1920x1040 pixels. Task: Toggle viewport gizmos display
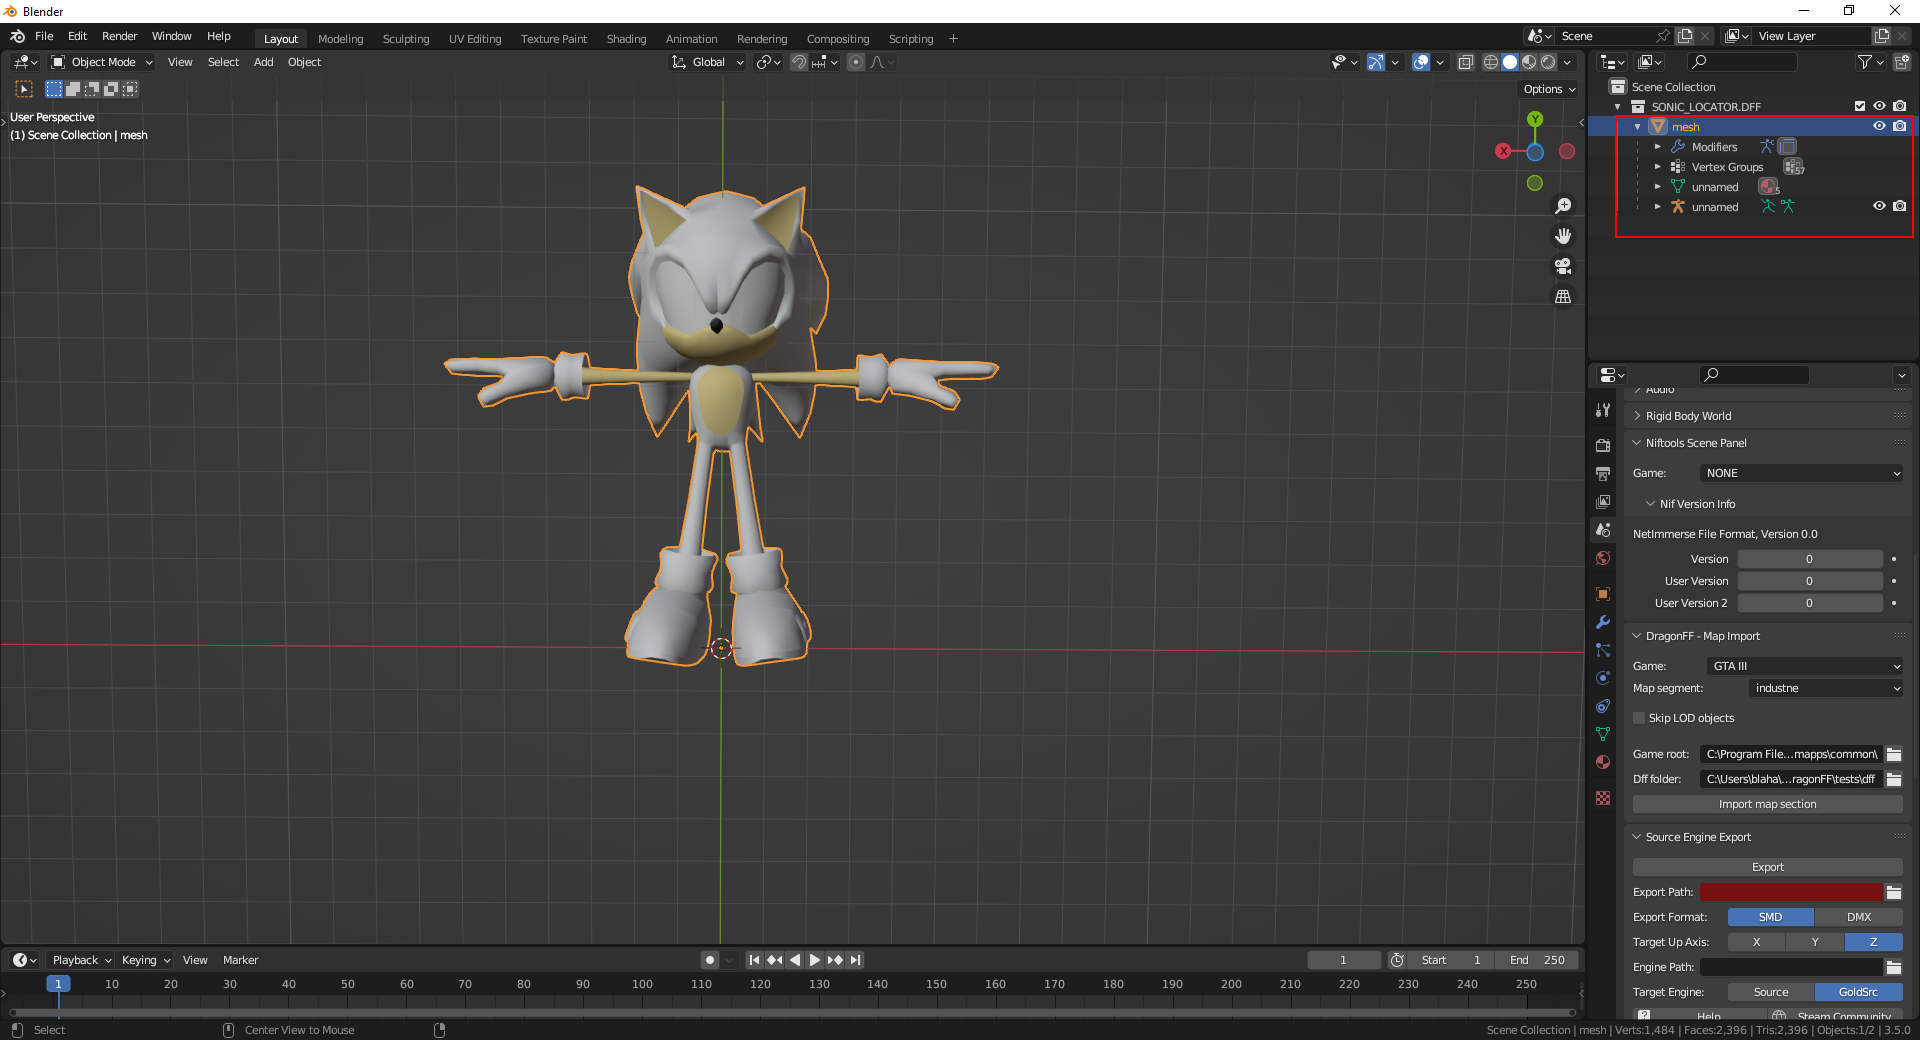pyautogui.click(x=1376, y=62)
